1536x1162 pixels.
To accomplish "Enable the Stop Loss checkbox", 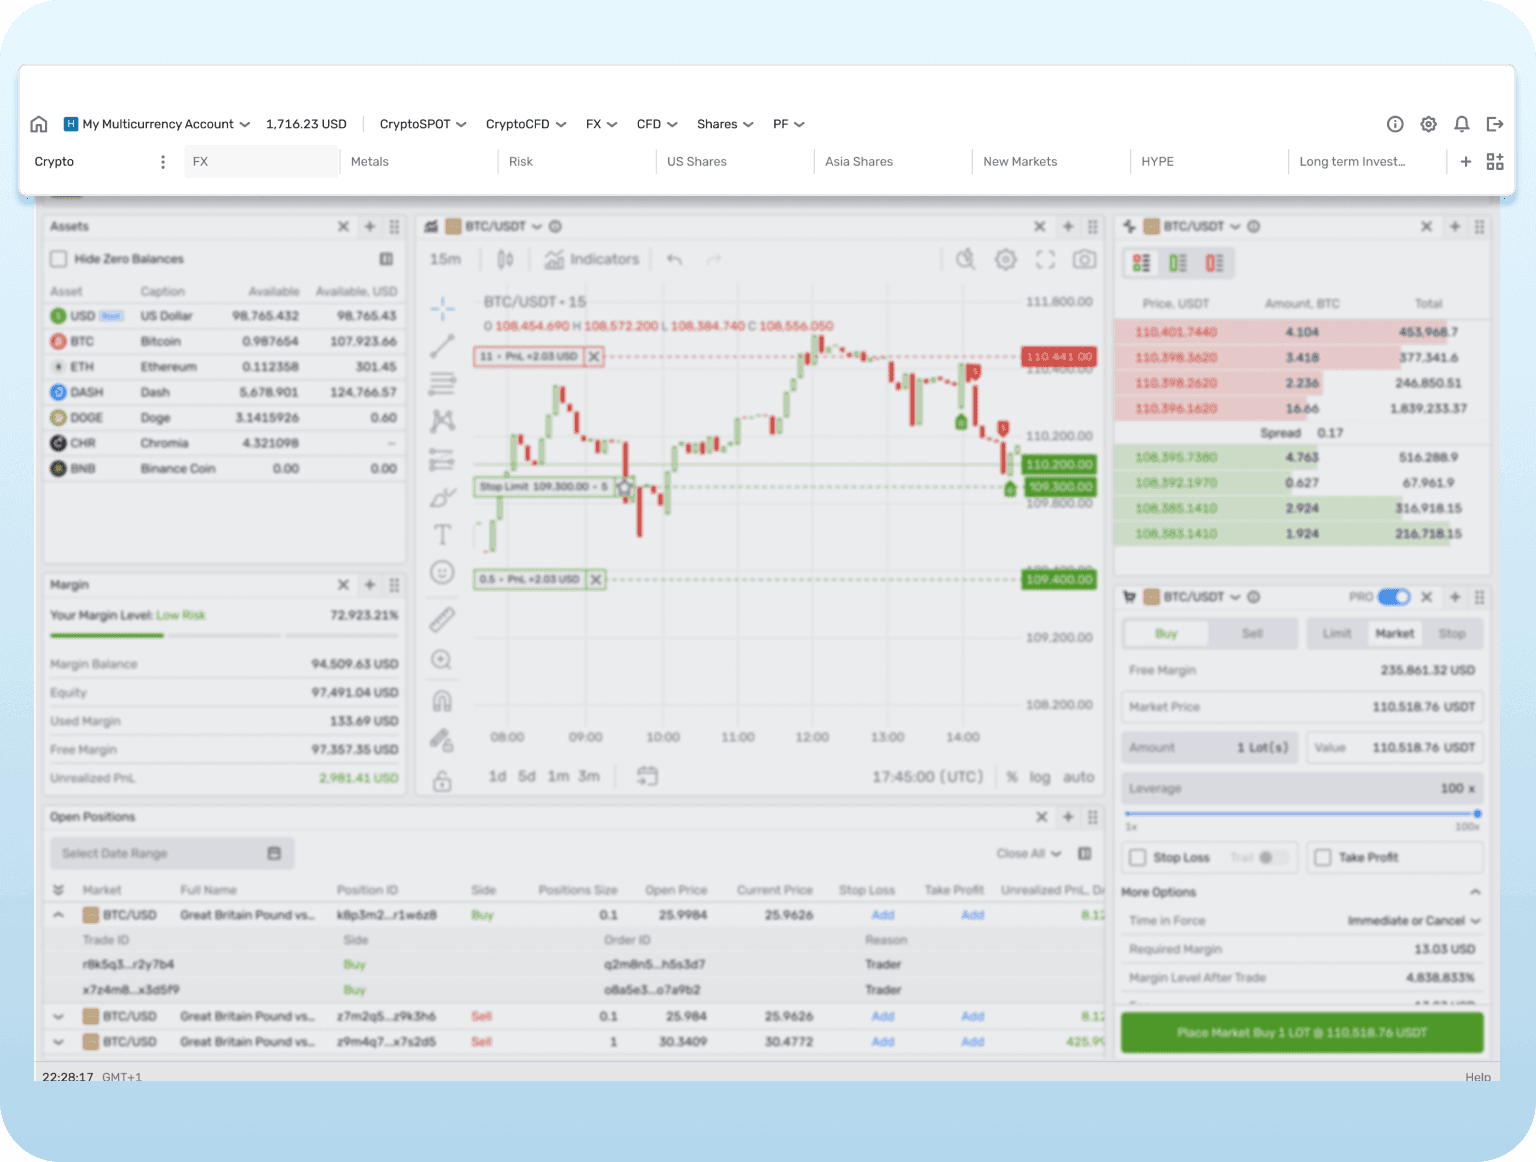I will [1138, 858].
